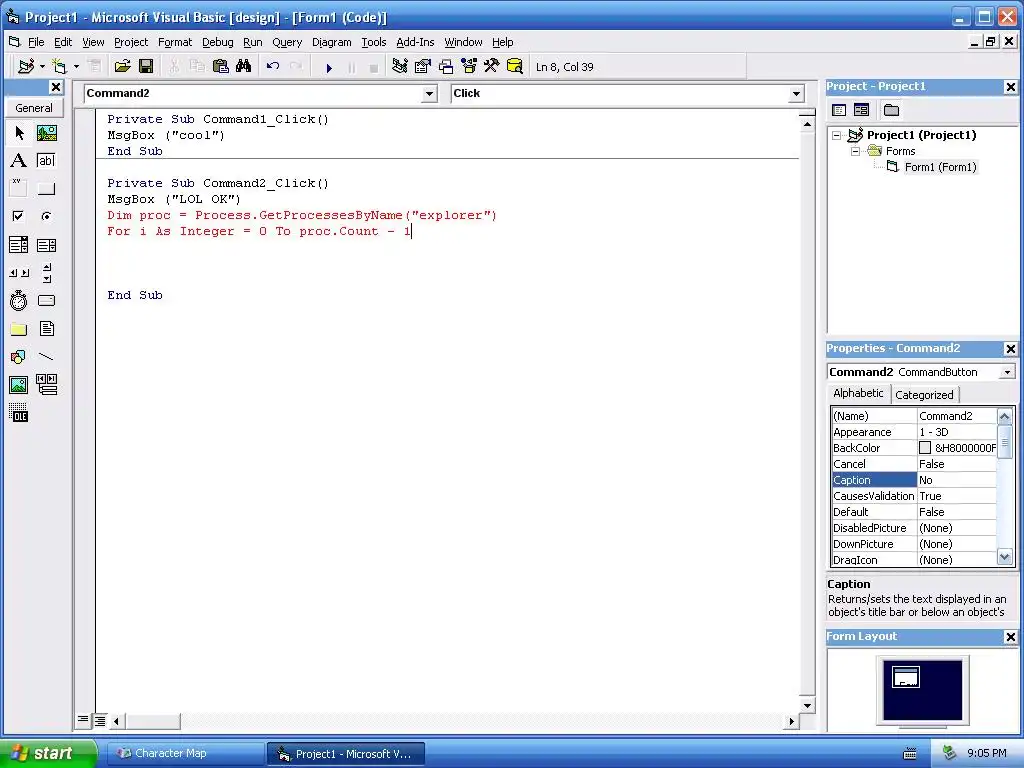Click the Add Form toolbar icon

59,66
